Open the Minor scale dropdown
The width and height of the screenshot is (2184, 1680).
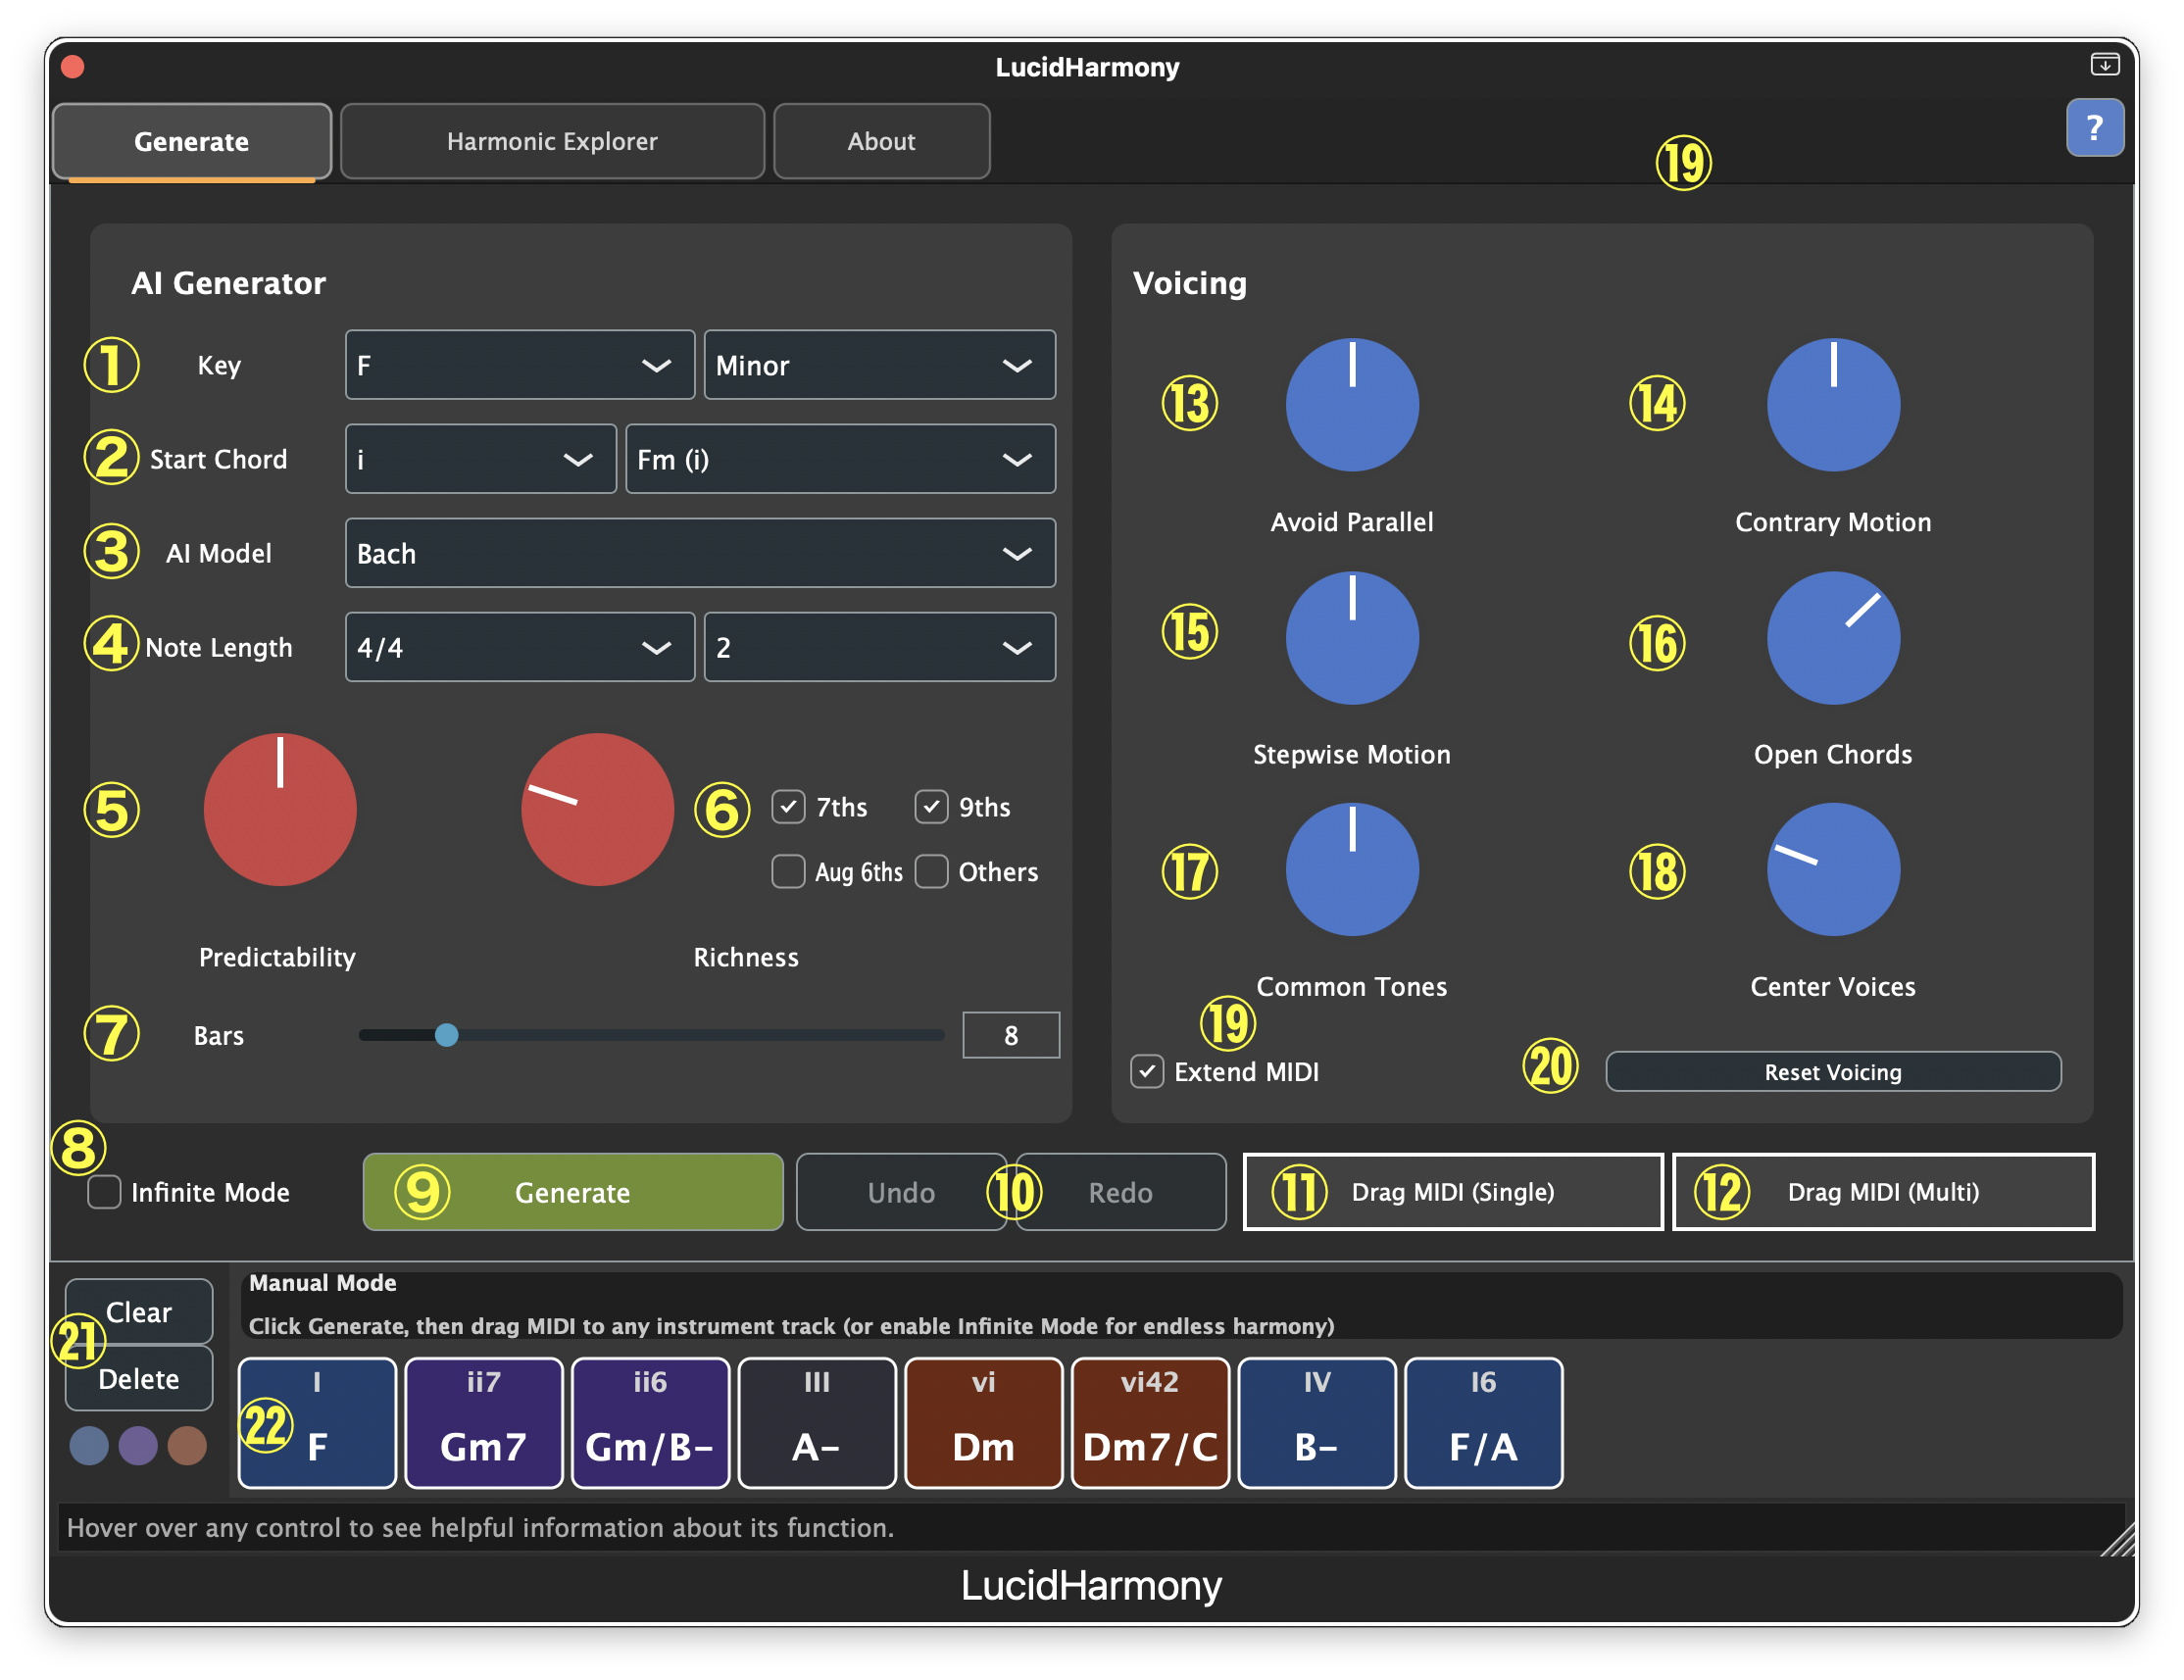pyautogui.click(x=879, y=365)
